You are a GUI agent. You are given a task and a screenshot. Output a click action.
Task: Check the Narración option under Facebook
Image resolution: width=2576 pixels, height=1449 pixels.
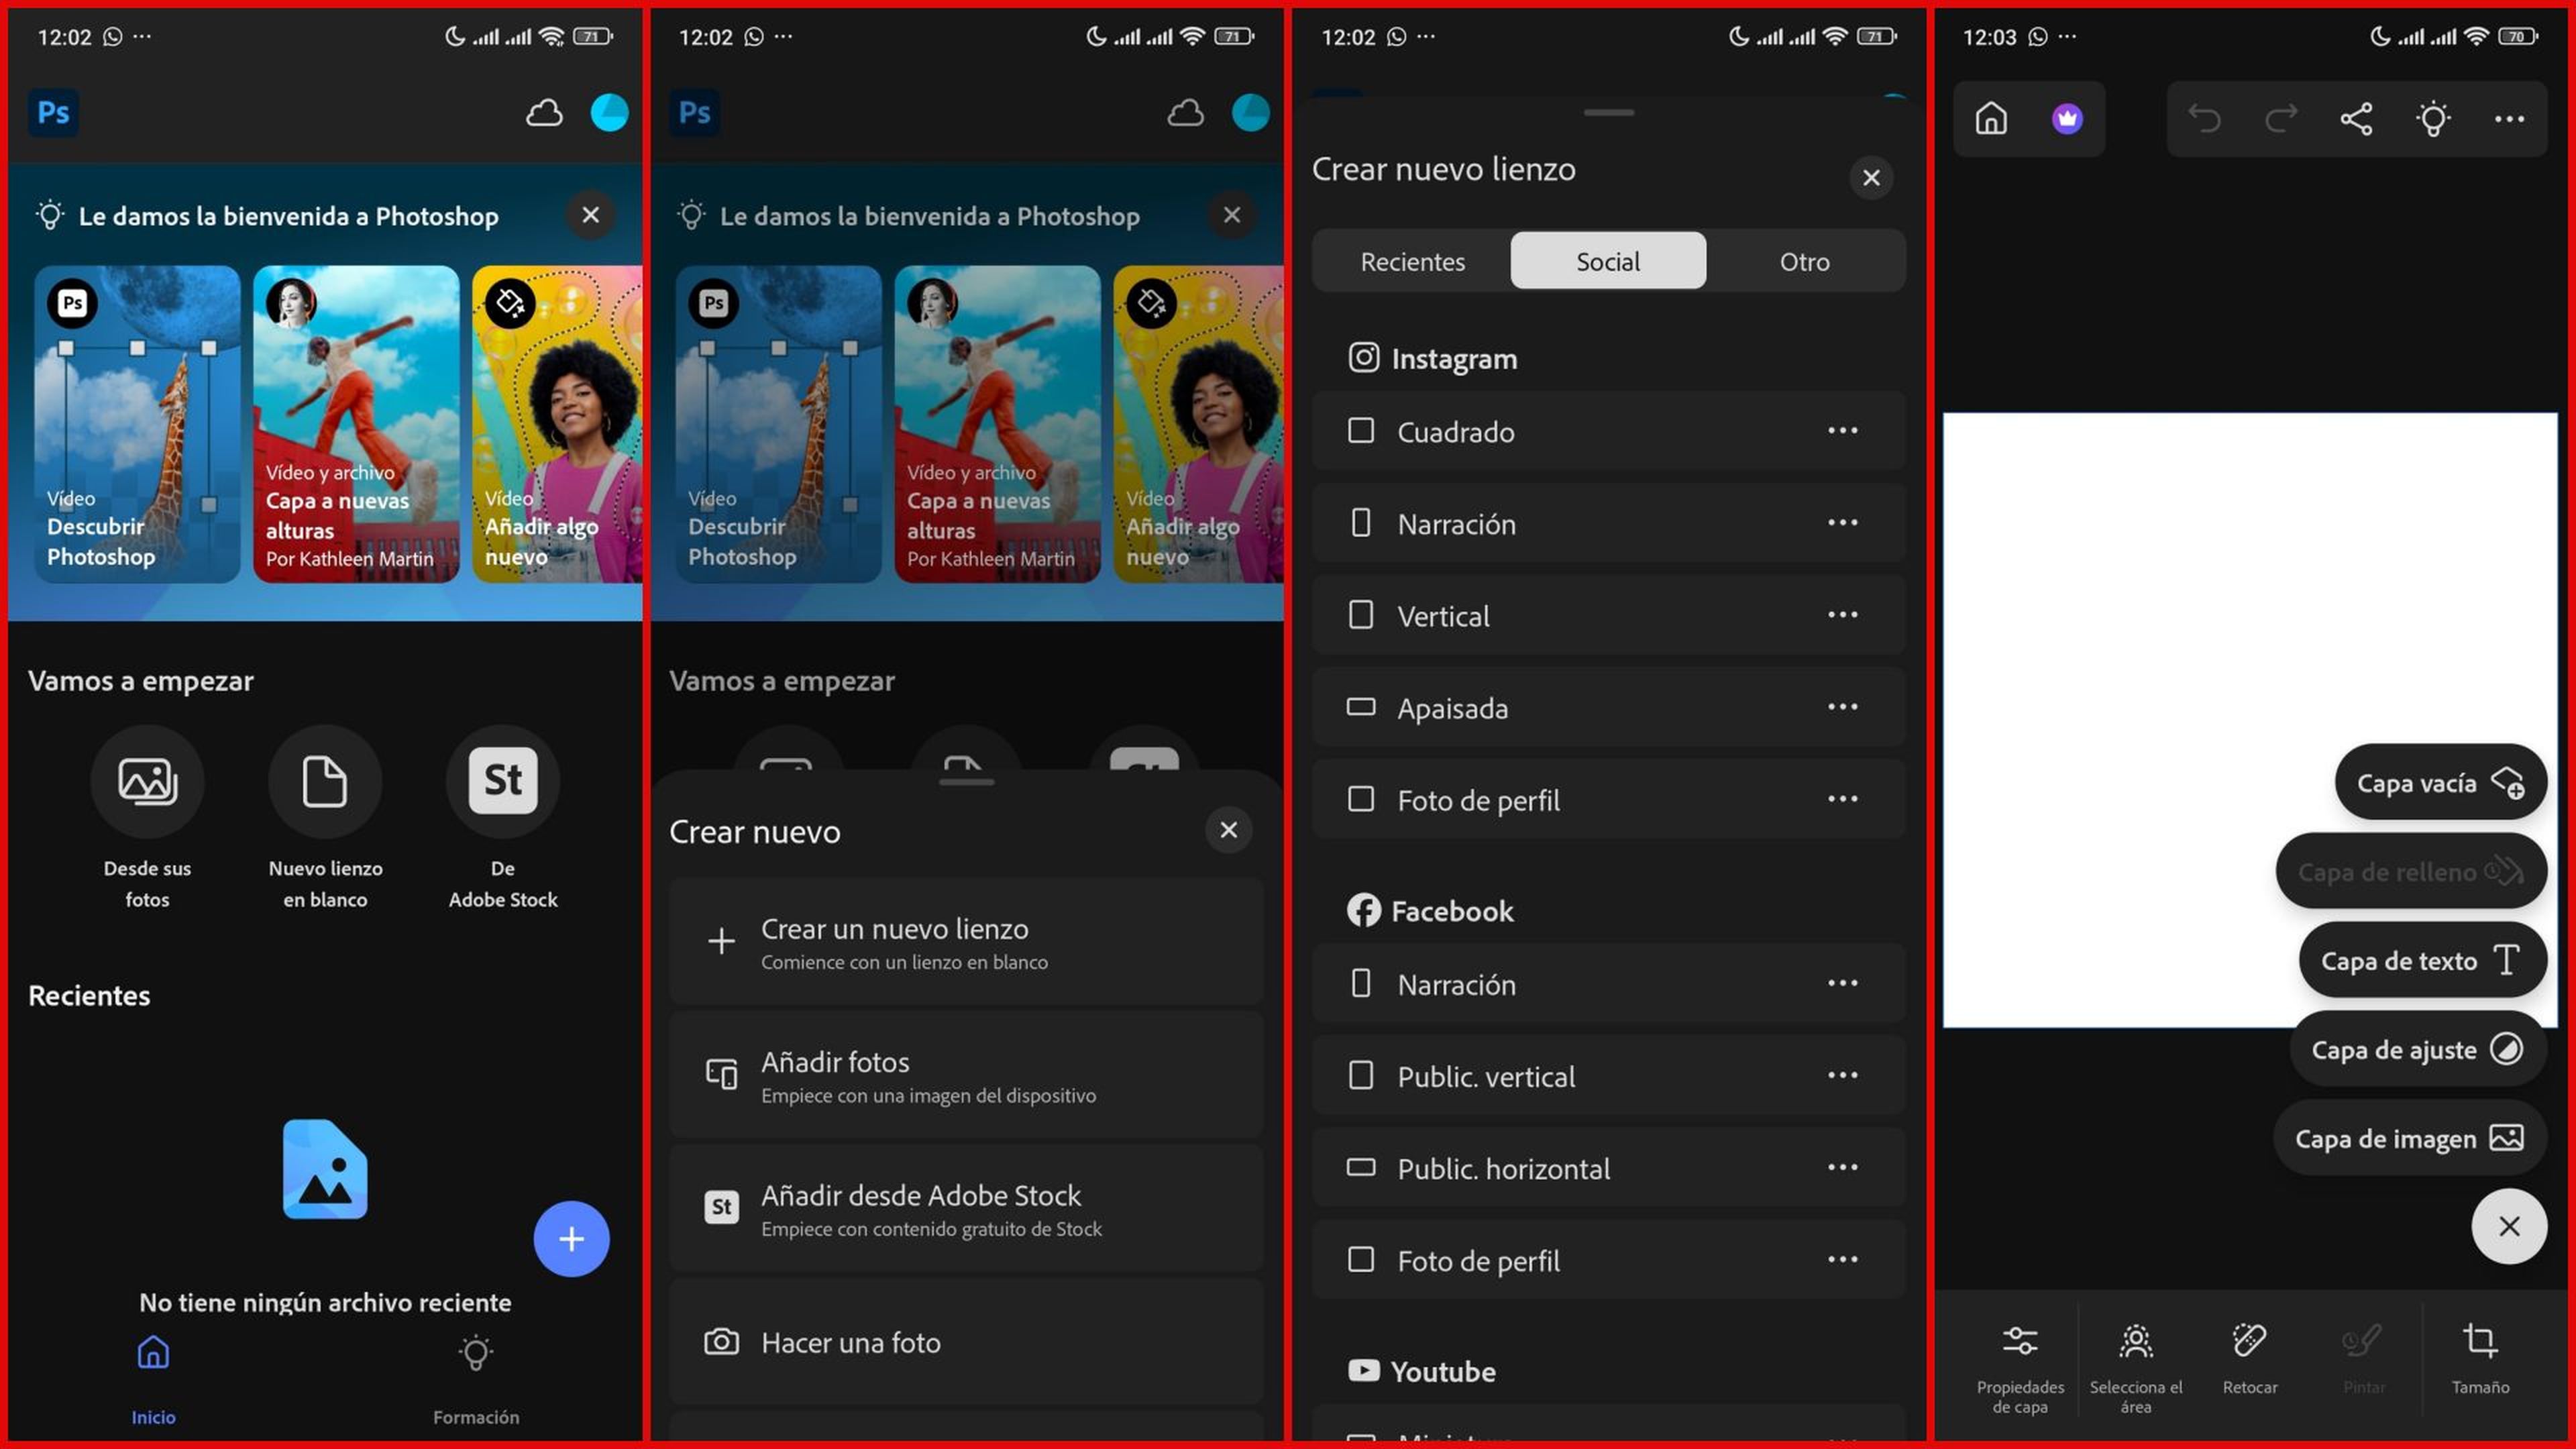tap(1456, 984)
